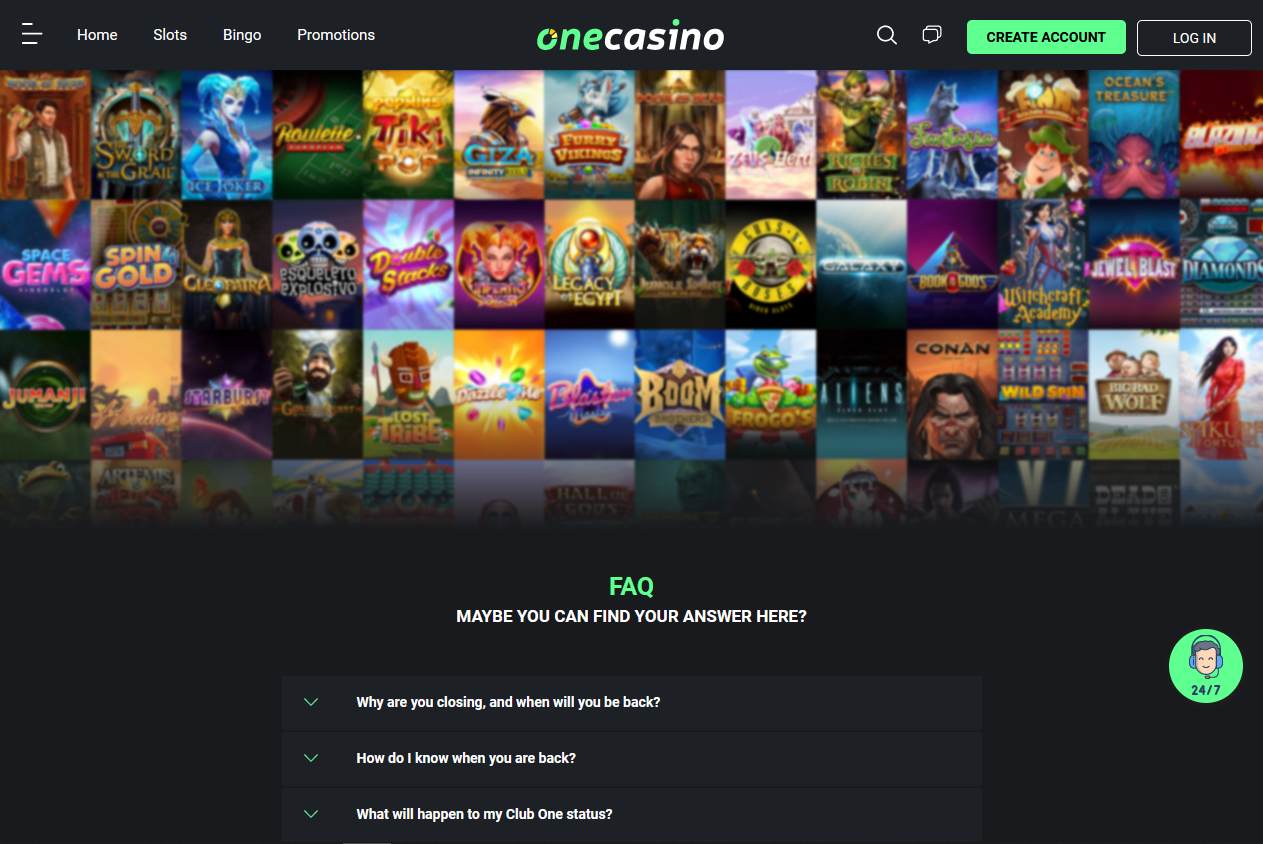Viewport: 1263px width, 844px height.
Task: Go to the Home menu item
Action: (97, 35)
